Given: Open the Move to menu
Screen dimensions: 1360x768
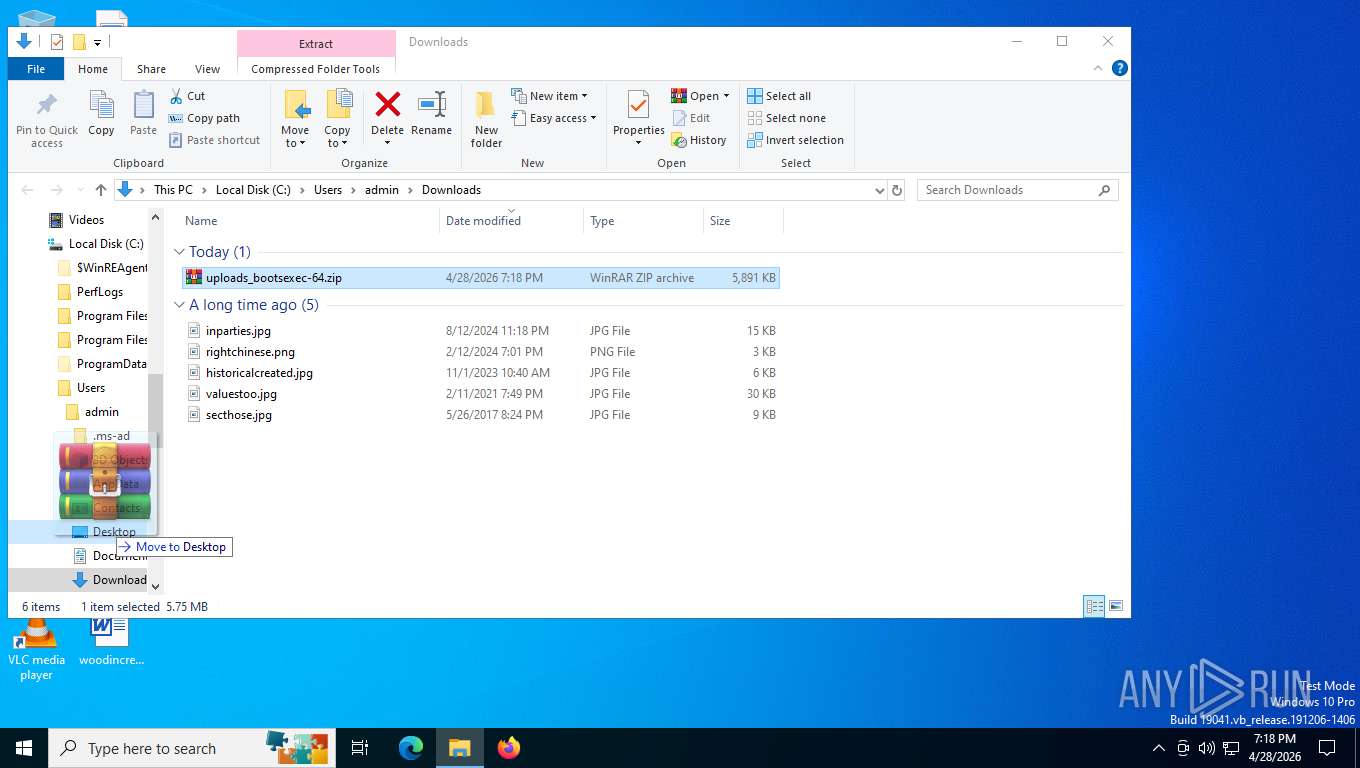Looking at the screenshot, I should [295, 119].
